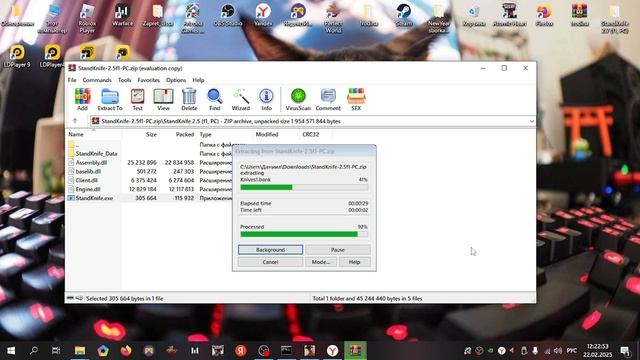Open the Options menu
Viewport: 640px width, 360px height.
[176, 80]
